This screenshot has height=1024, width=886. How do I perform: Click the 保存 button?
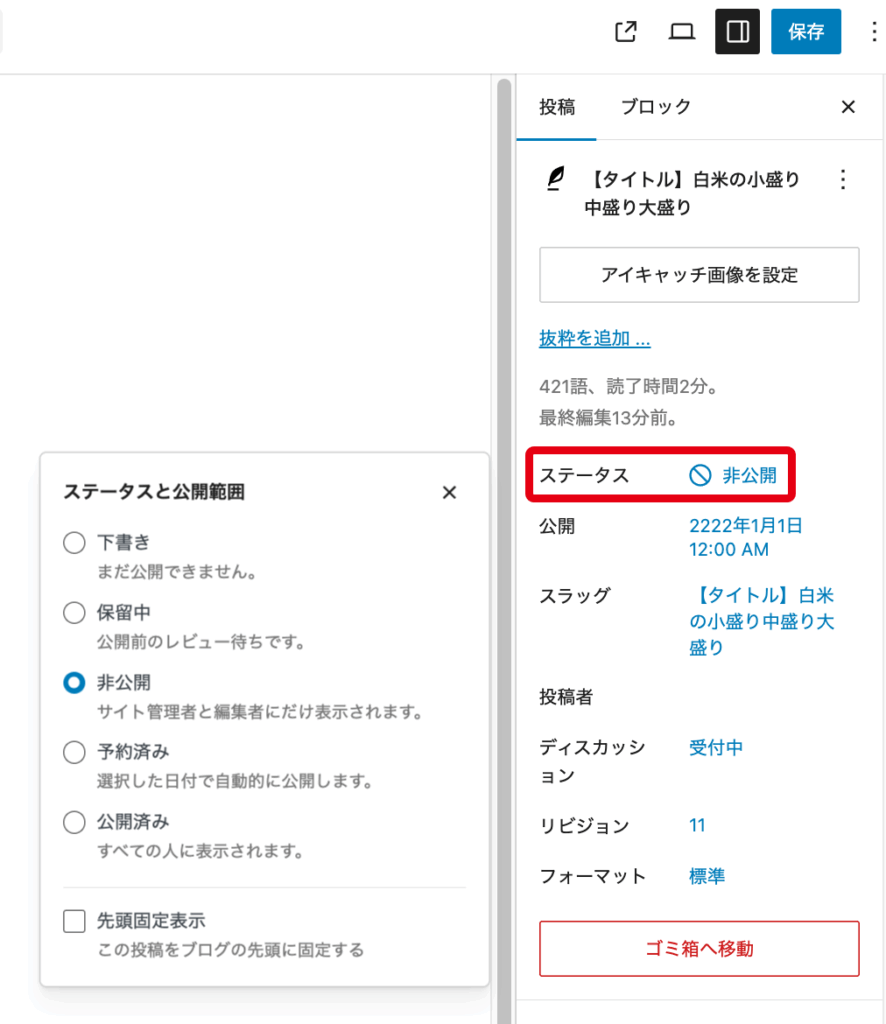point(805,32)
